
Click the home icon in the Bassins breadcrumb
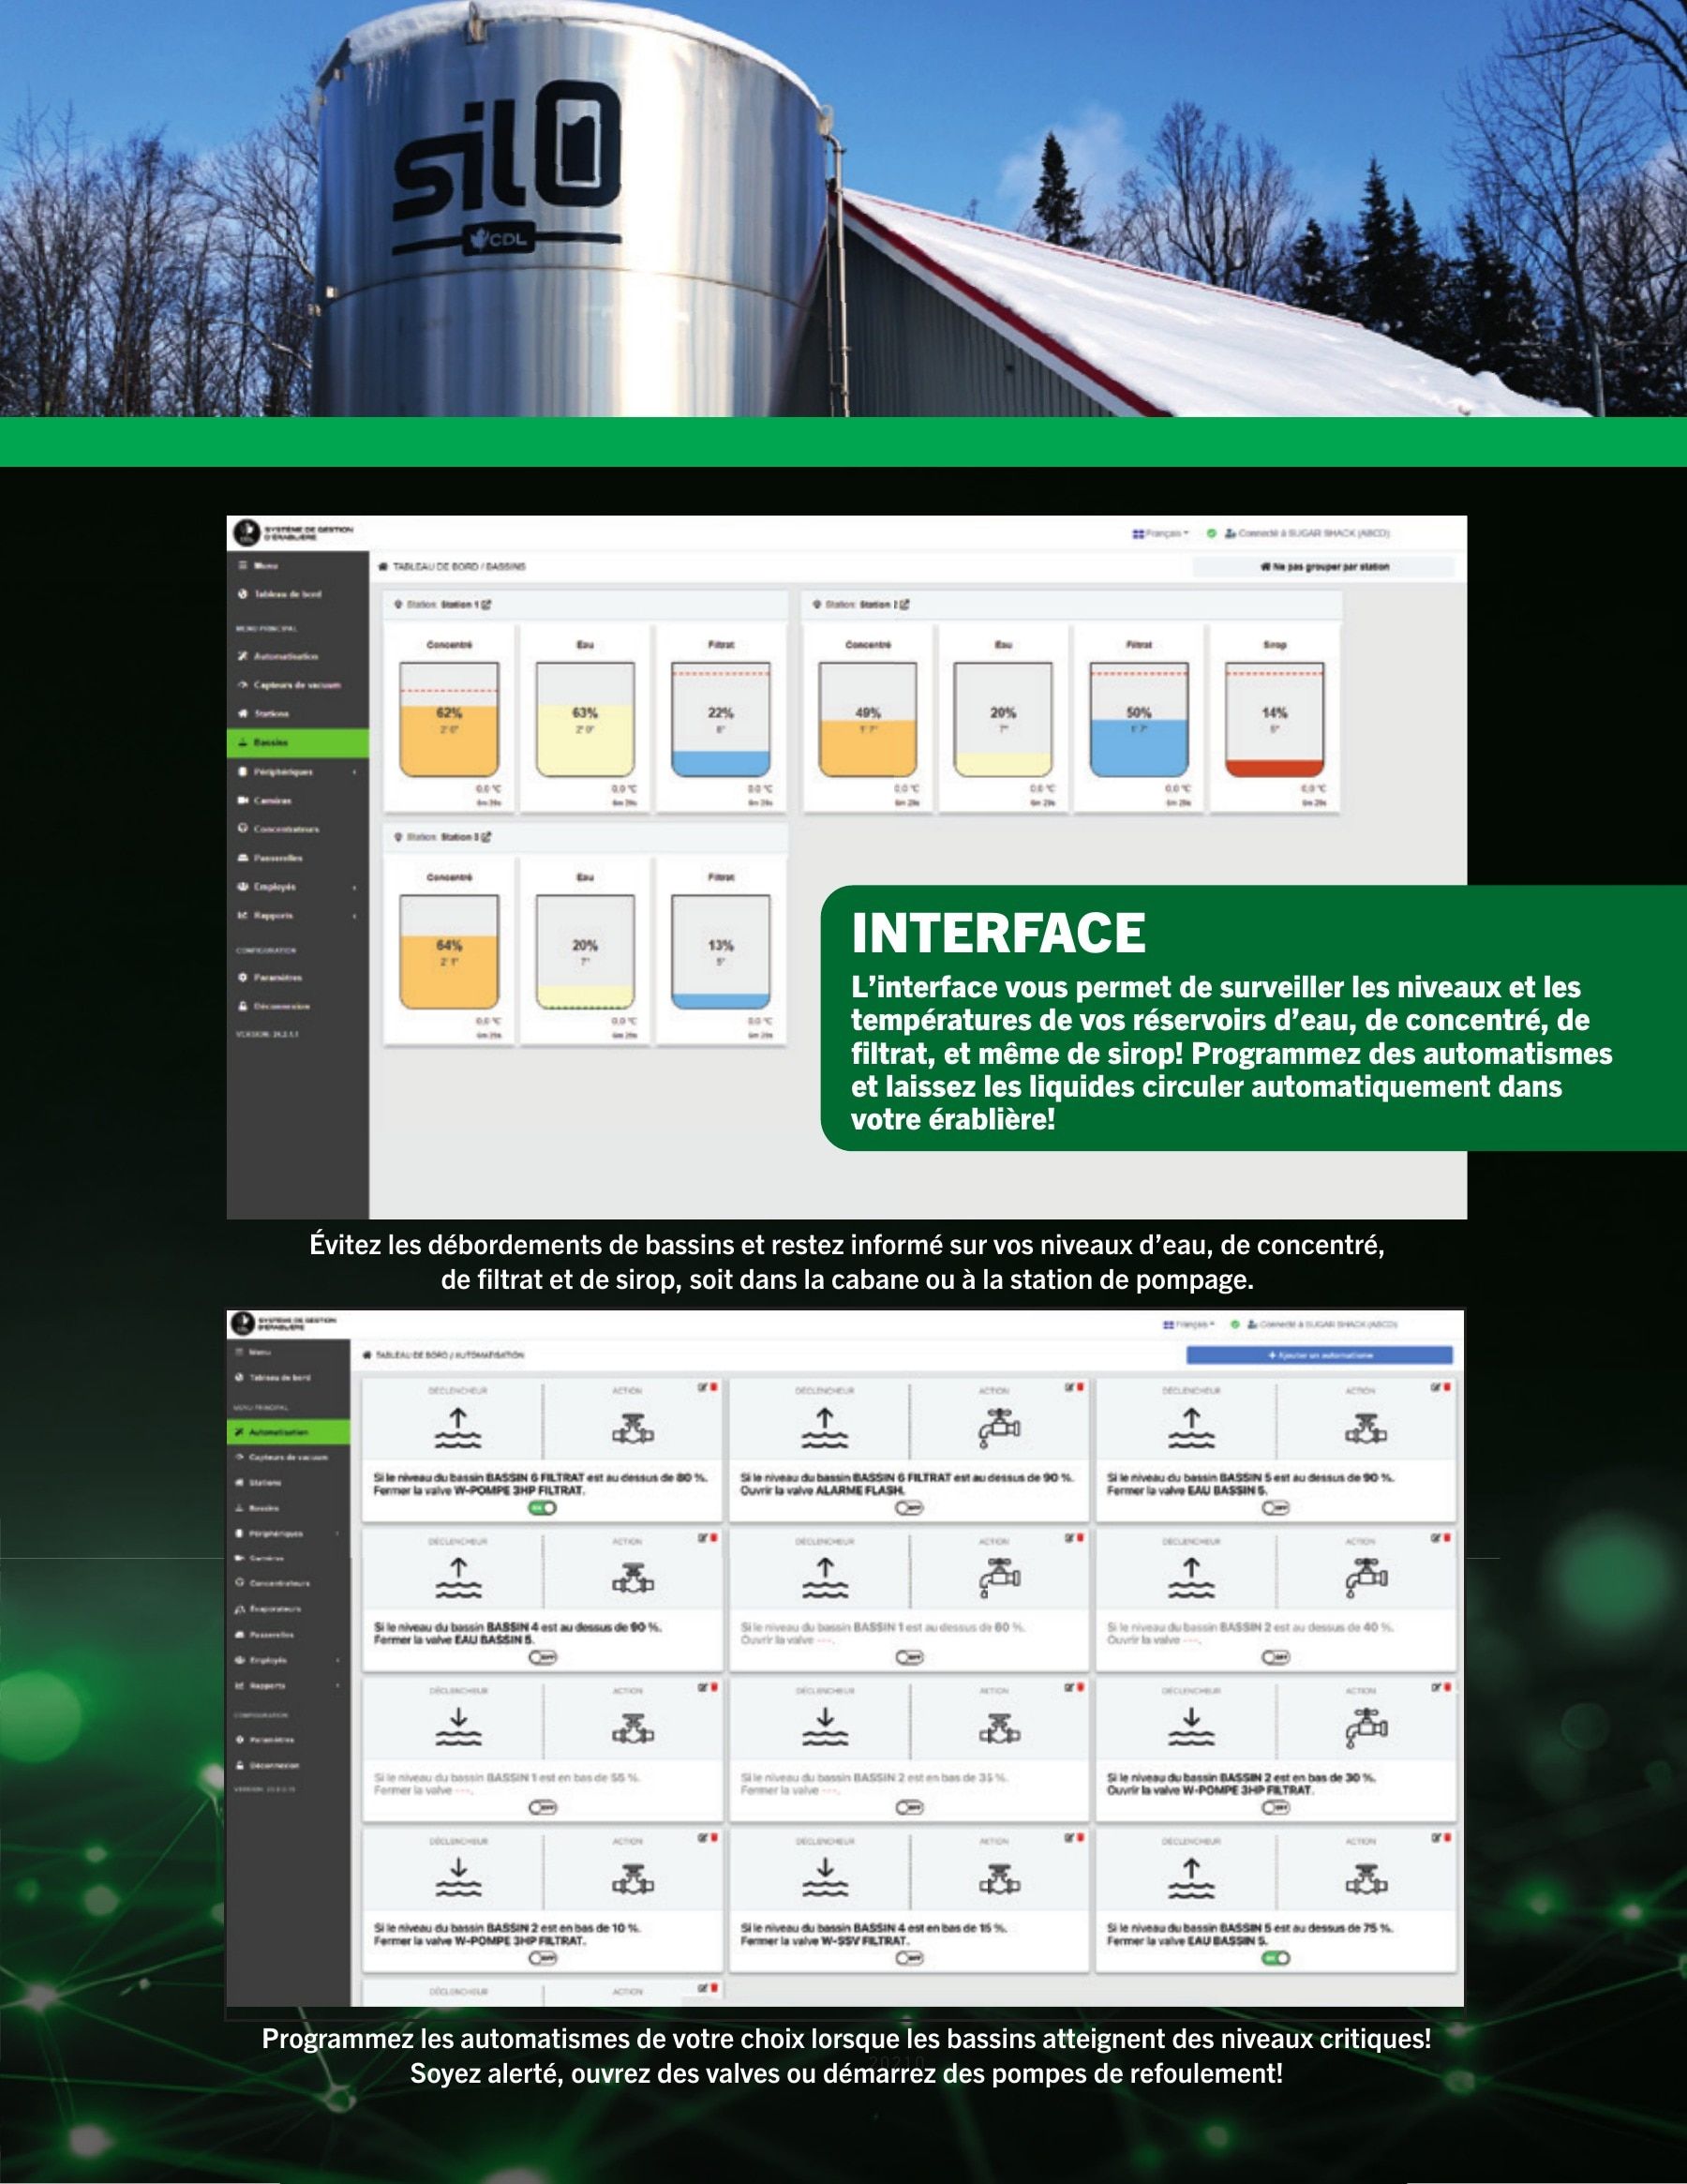tap(383, 567)
